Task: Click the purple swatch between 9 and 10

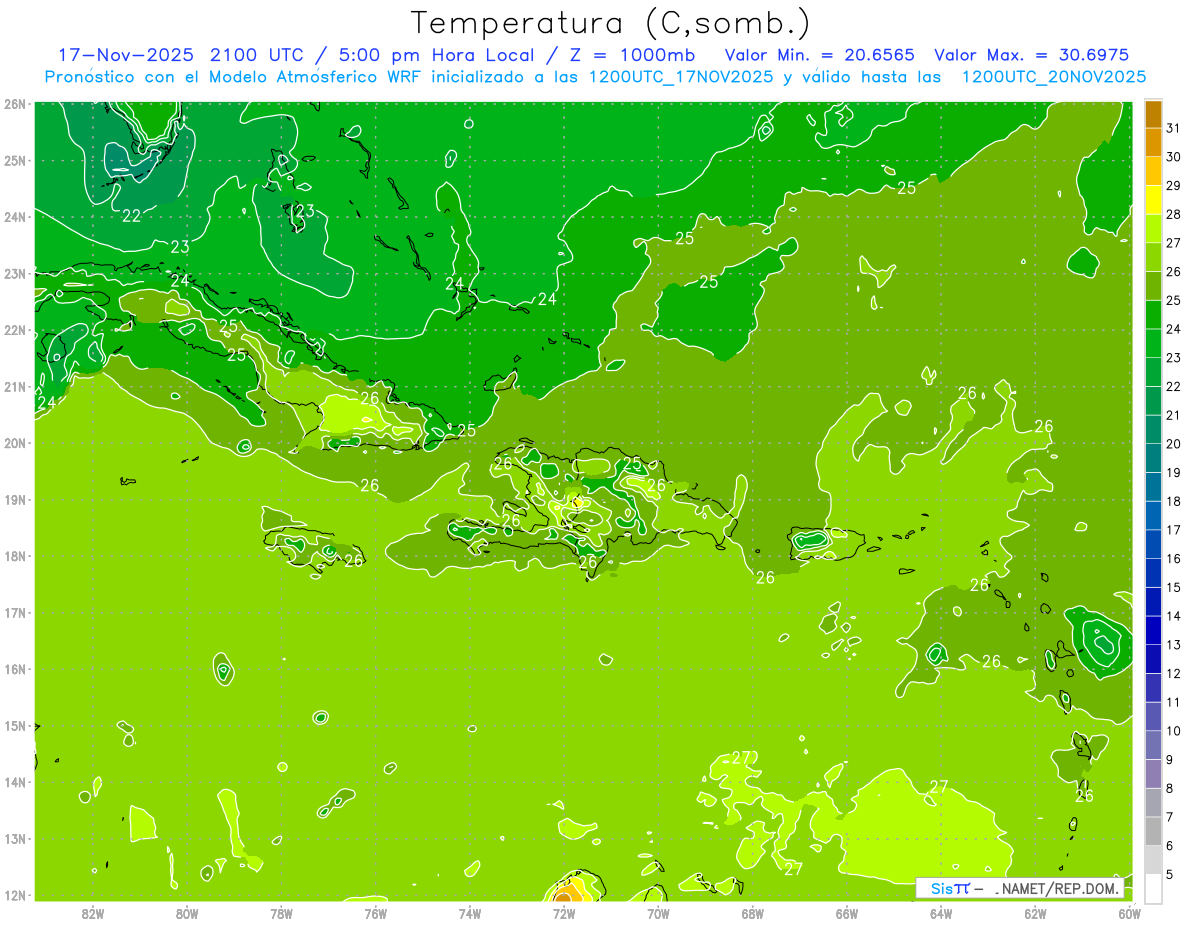Action: click(1154, 746)
